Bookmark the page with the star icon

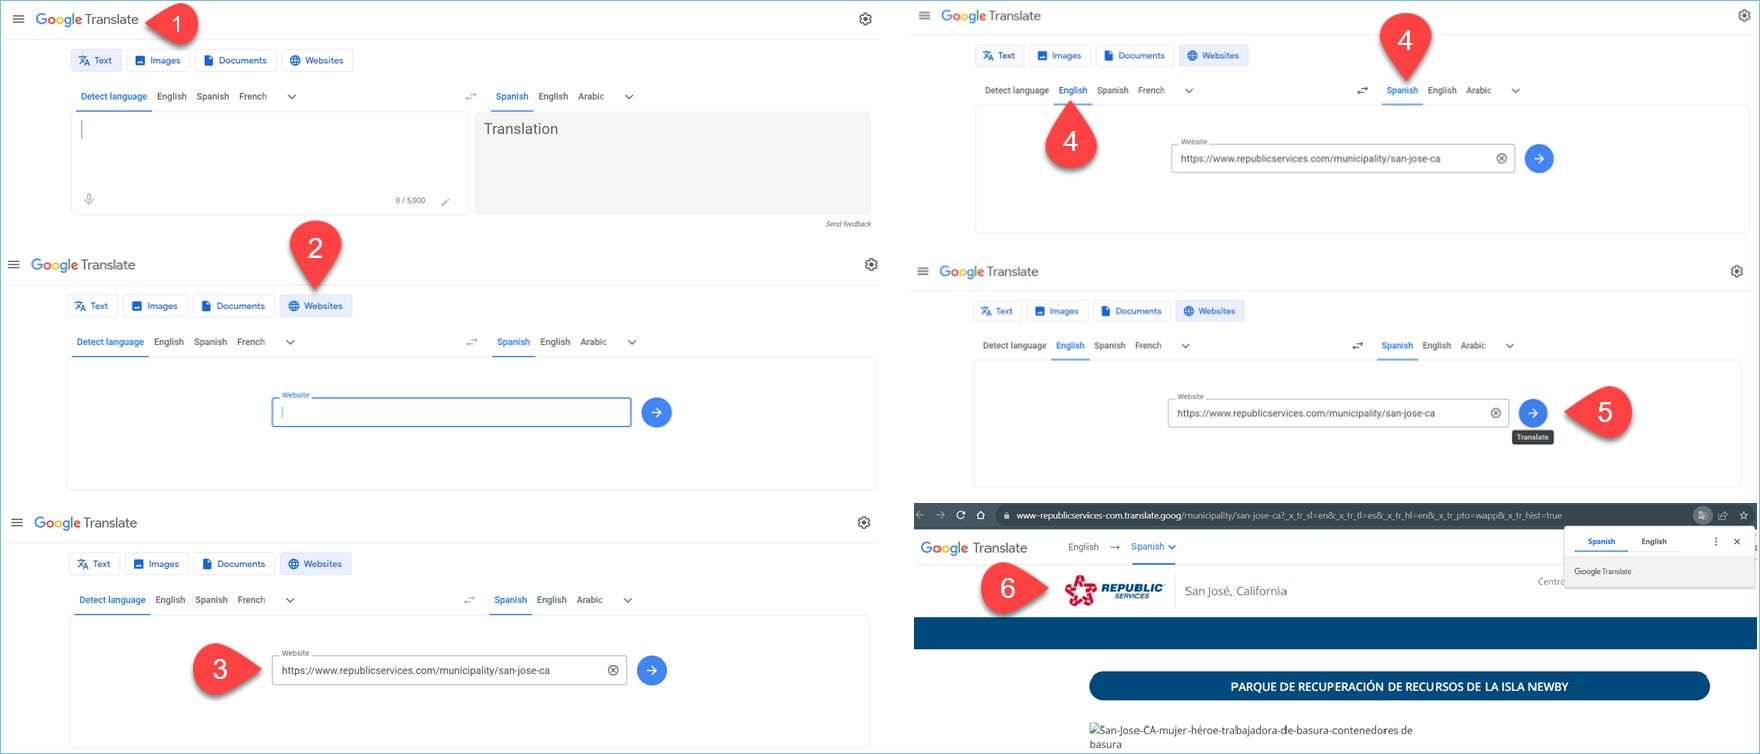pos(1743,516)
